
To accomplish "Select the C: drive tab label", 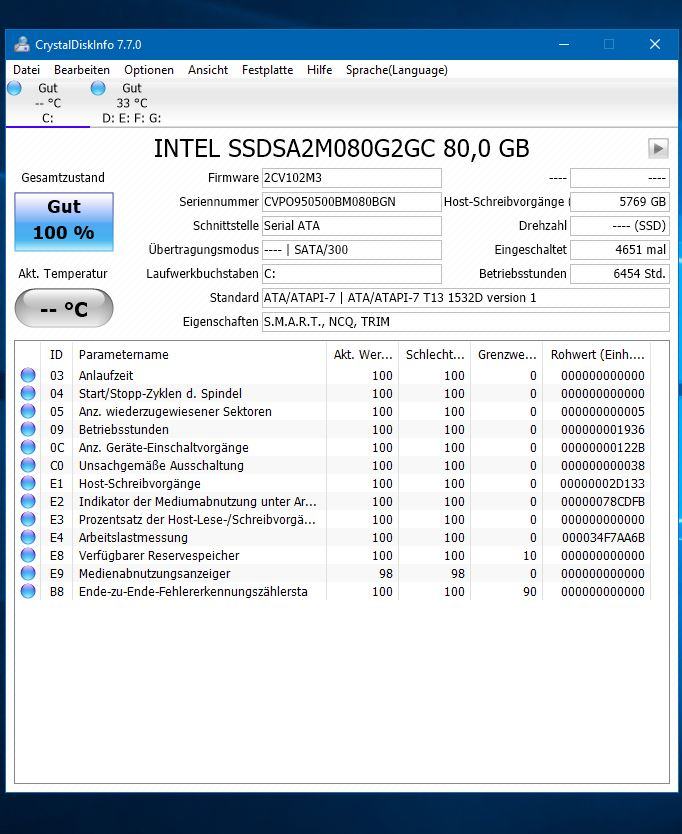I will 48,118.
